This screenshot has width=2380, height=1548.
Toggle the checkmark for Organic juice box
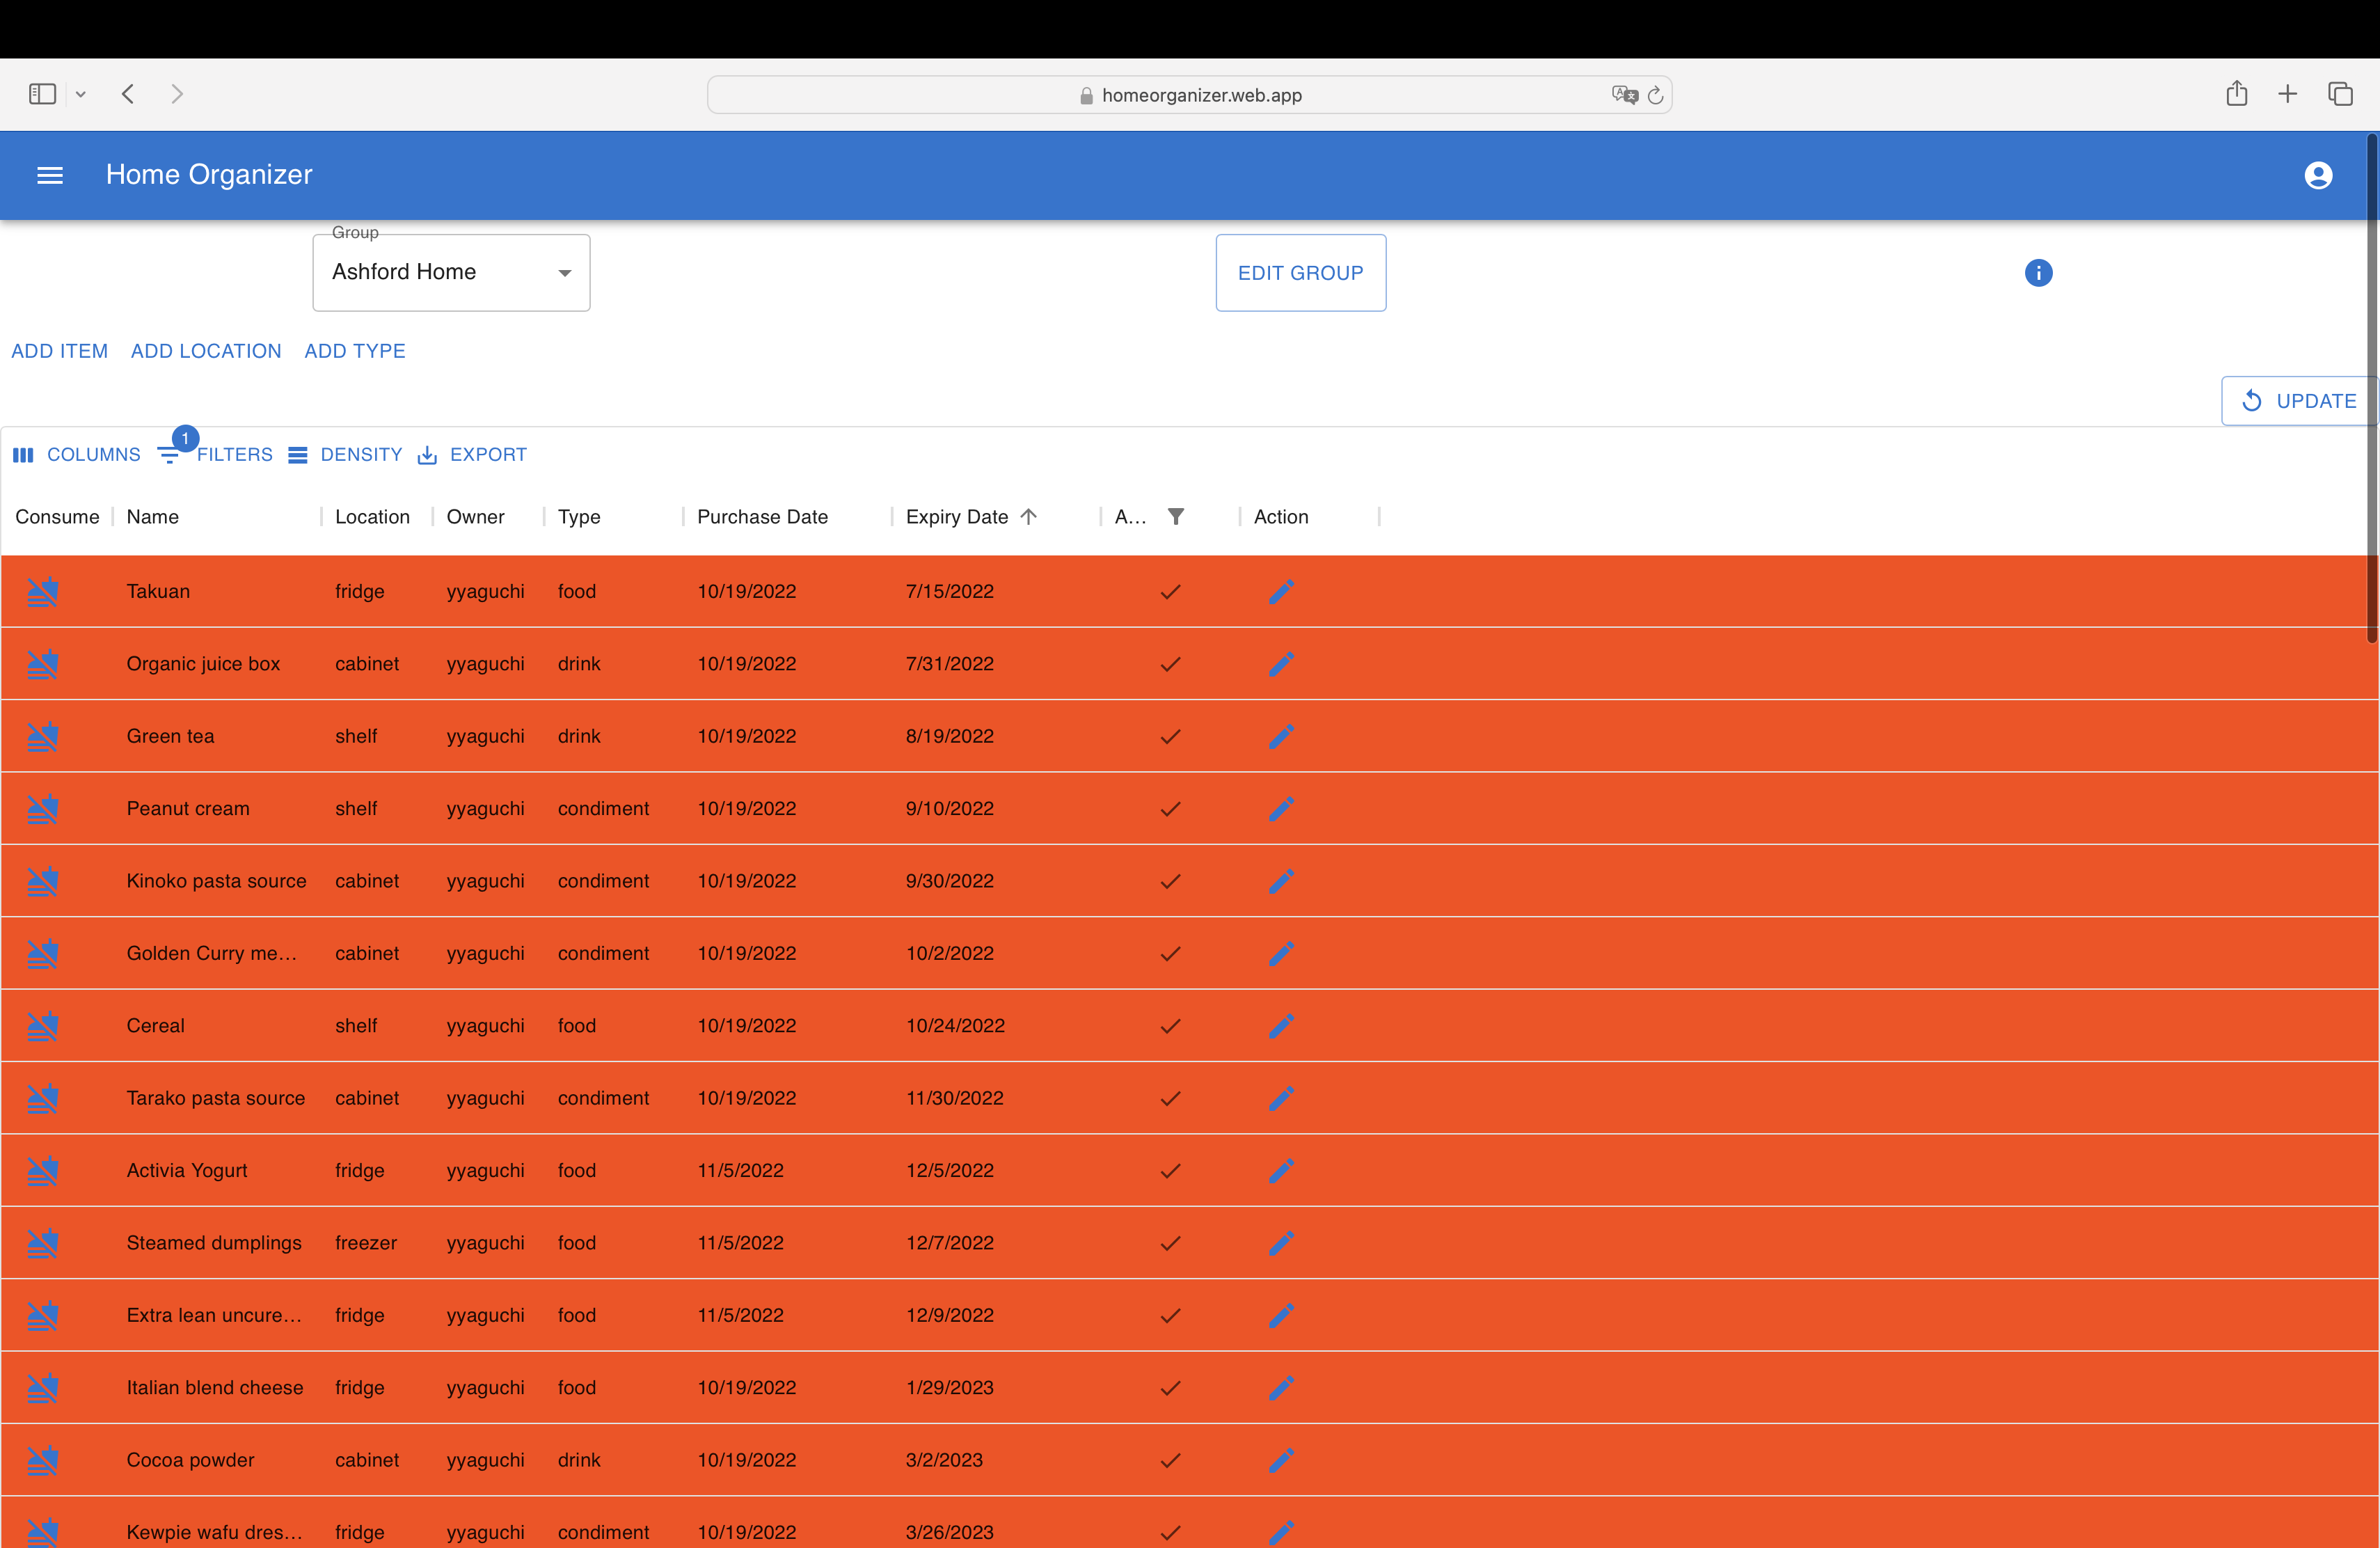pos(1170,664)
